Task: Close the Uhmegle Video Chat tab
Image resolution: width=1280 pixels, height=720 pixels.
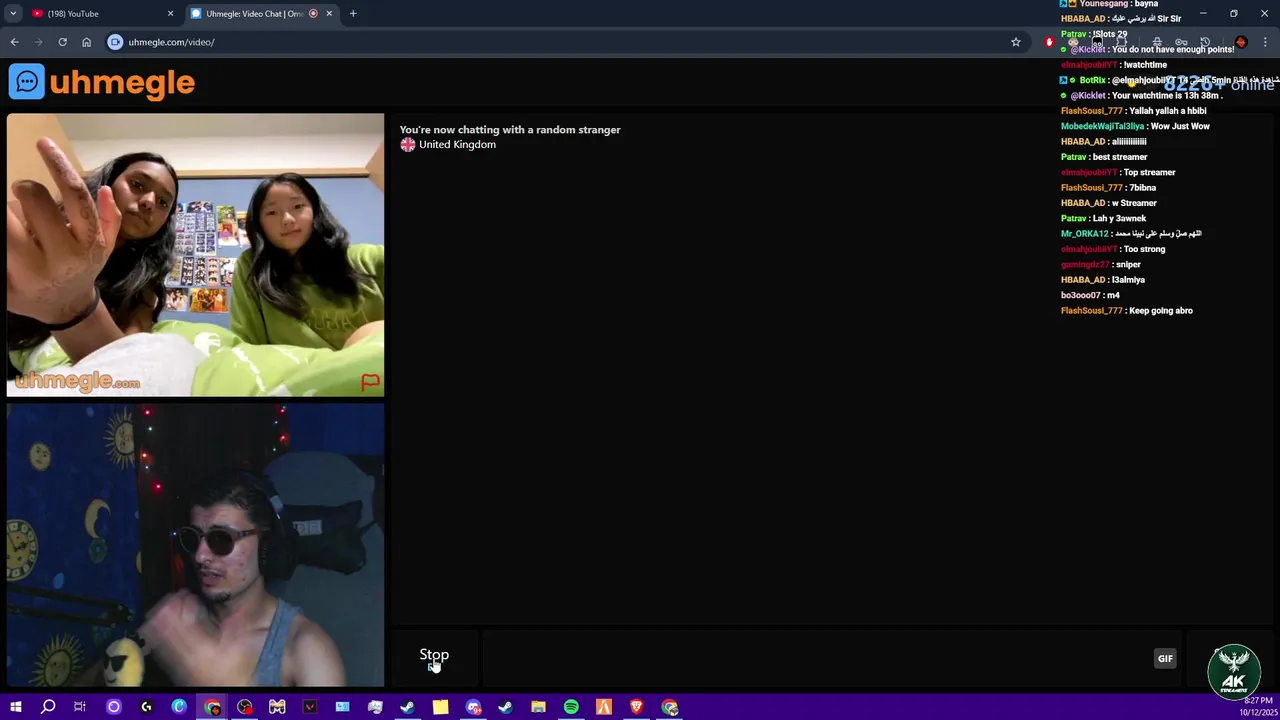Action: [329, 14]
